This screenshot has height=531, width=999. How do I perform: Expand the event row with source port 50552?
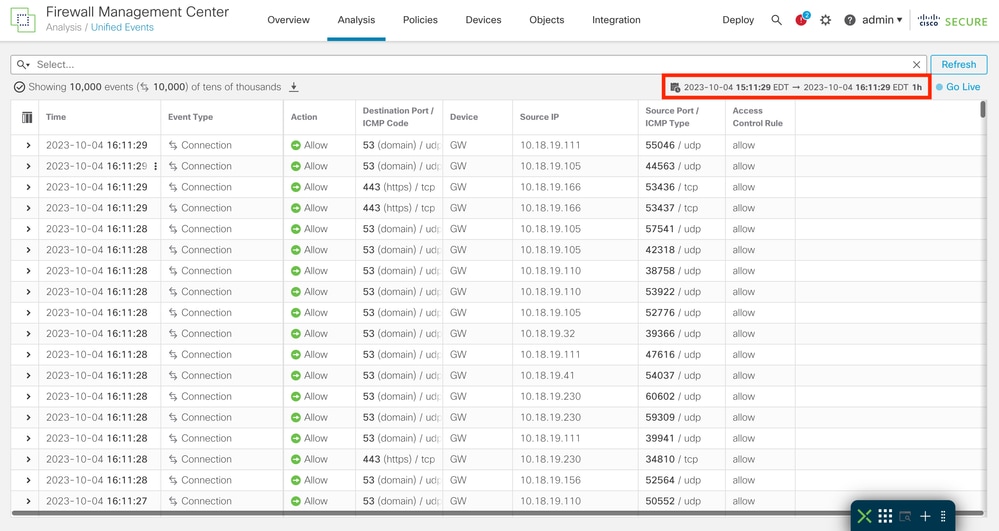coord(28,501)
